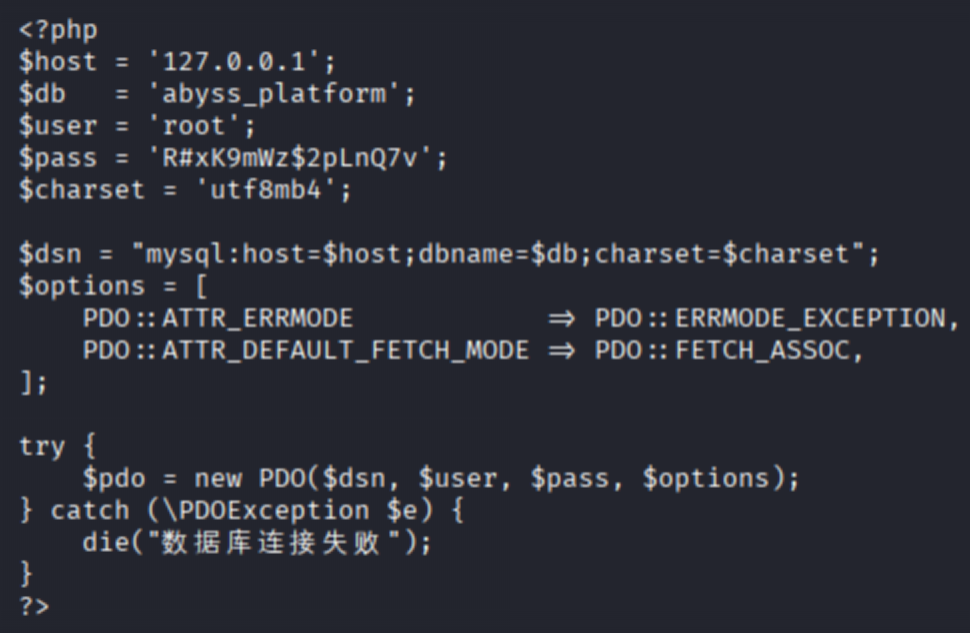Click PDO::ATTR_ERRMODE constant
This screenshot has width=970, height=633.
click(218, 319)
